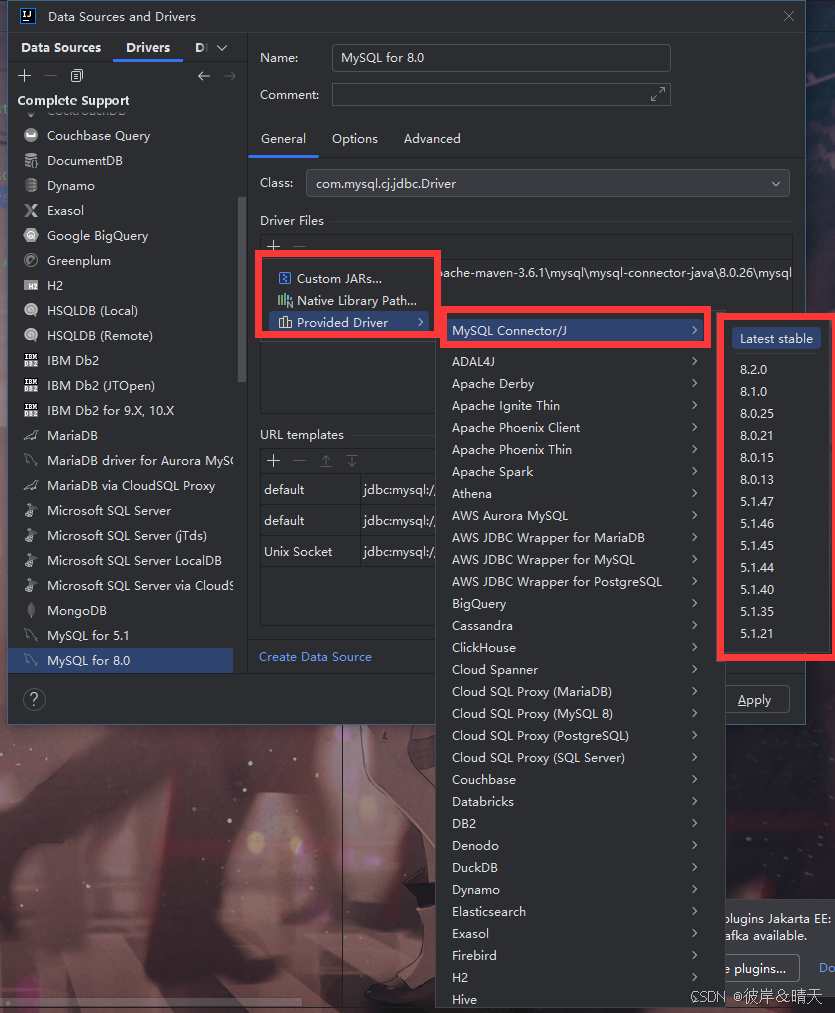The image size is (835, 1013).
Task: Click the Apply button
Action: 754,700
